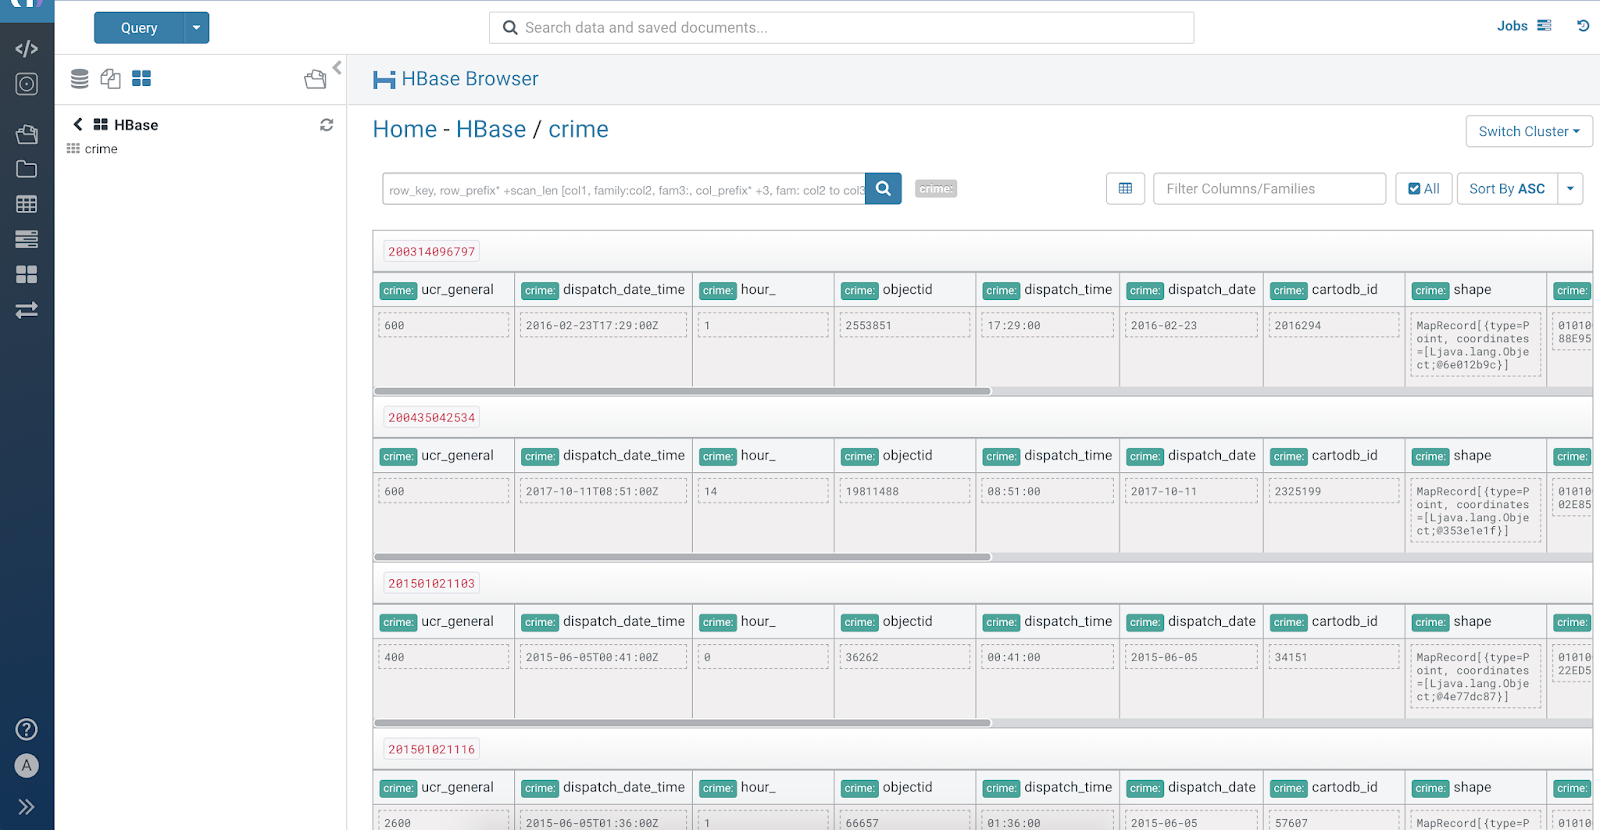Click dispatch_date_time value 2016-02-23T17:29:00Z
Viewport: 1600px width, 830px height.
click(603, 326)
